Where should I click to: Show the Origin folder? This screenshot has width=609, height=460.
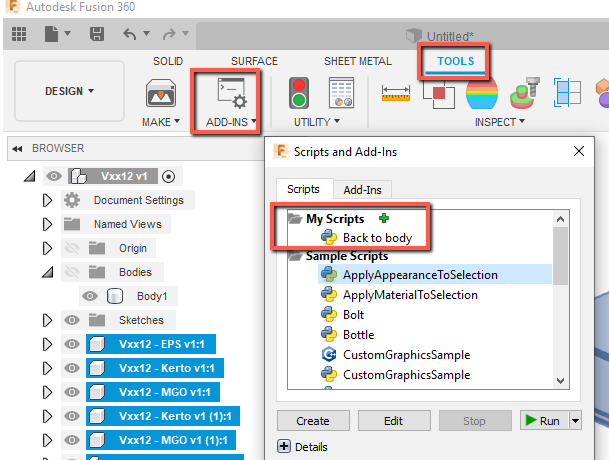pos(72,248)
